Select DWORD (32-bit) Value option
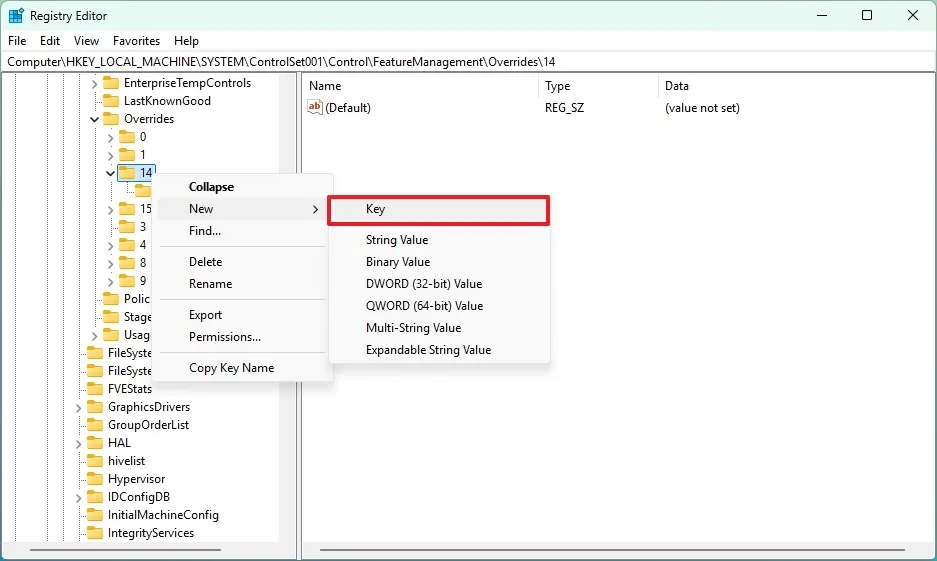Screen dimensions: 937x561 pos(424,284)
